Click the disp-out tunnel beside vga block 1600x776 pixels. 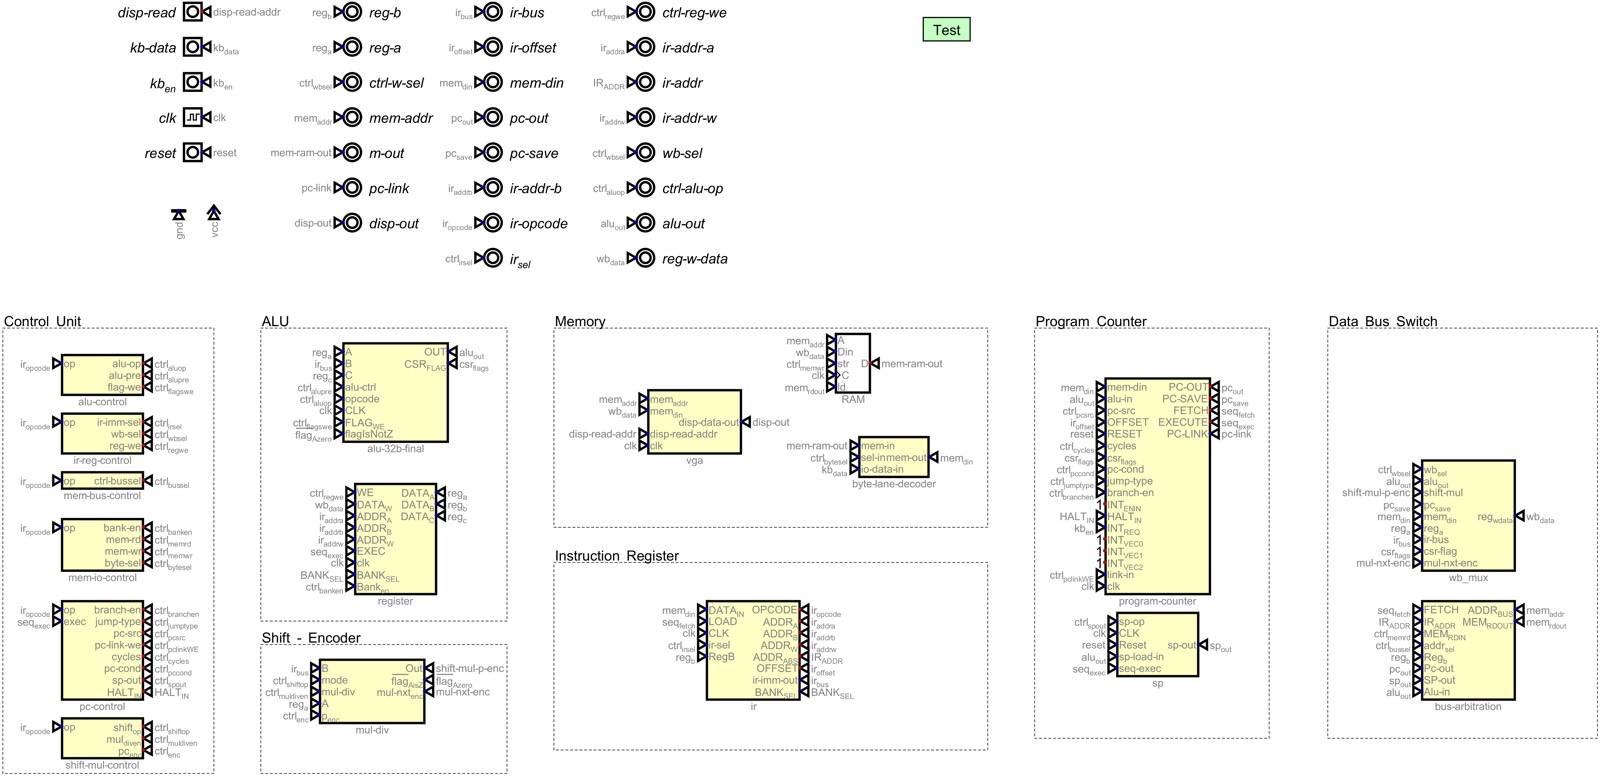click(765, 423)
